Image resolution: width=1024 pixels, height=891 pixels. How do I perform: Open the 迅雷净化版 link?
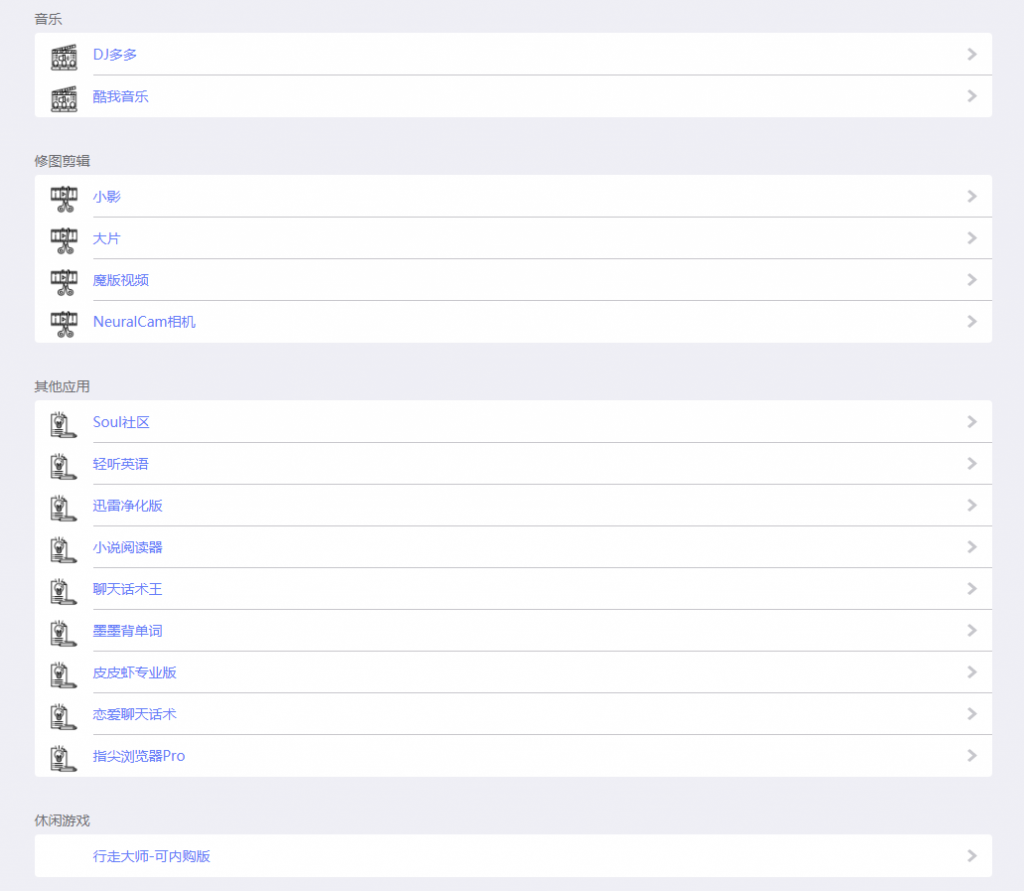click(x=127, y=506)
